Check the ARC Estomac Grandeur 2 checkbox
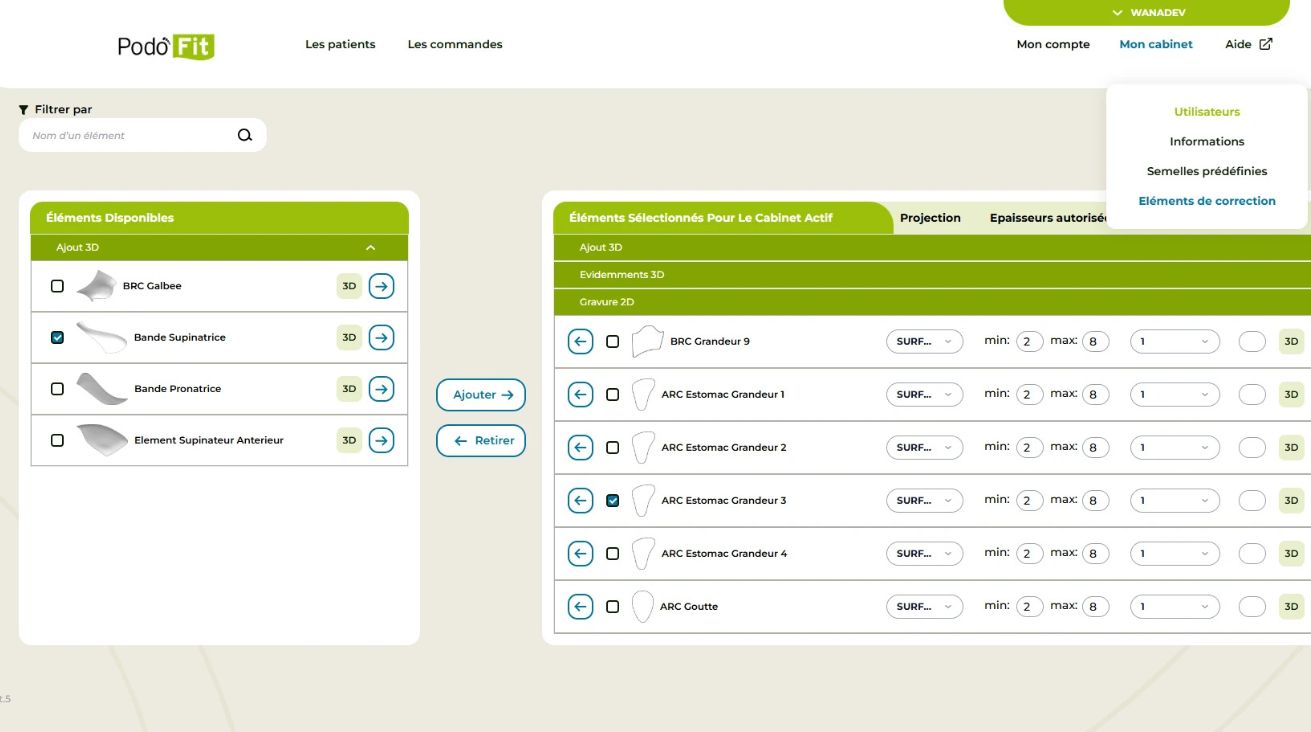 (x=613, y=448)
